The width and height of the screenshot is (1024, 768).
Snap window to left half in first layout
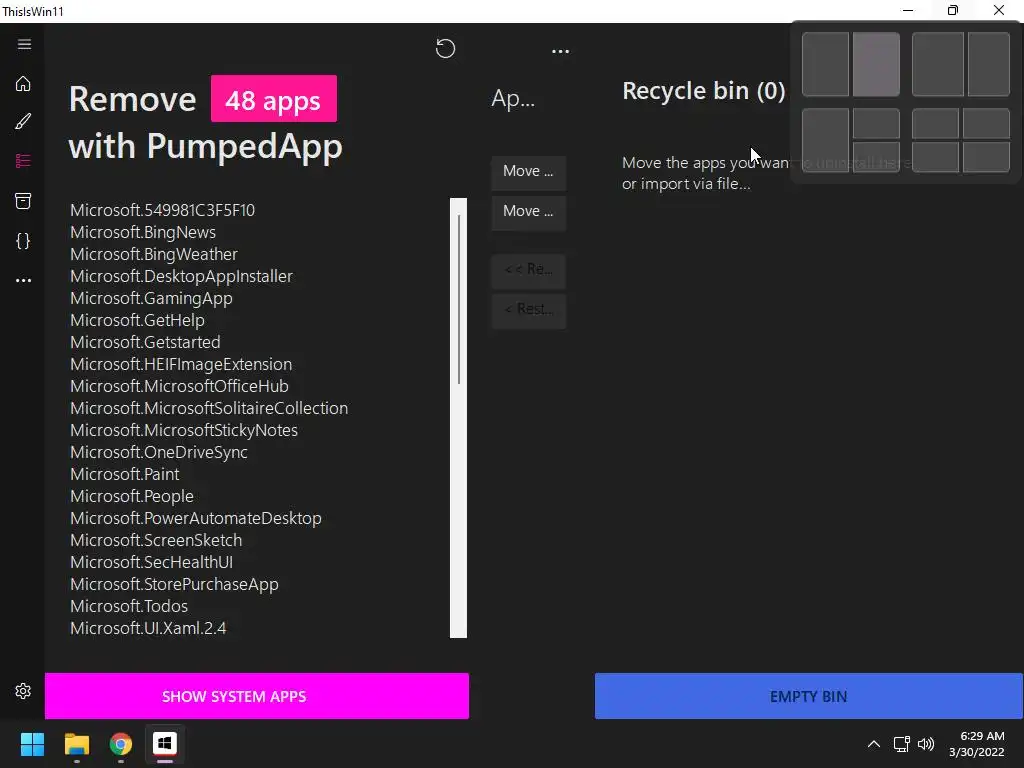tap(825, 65)
